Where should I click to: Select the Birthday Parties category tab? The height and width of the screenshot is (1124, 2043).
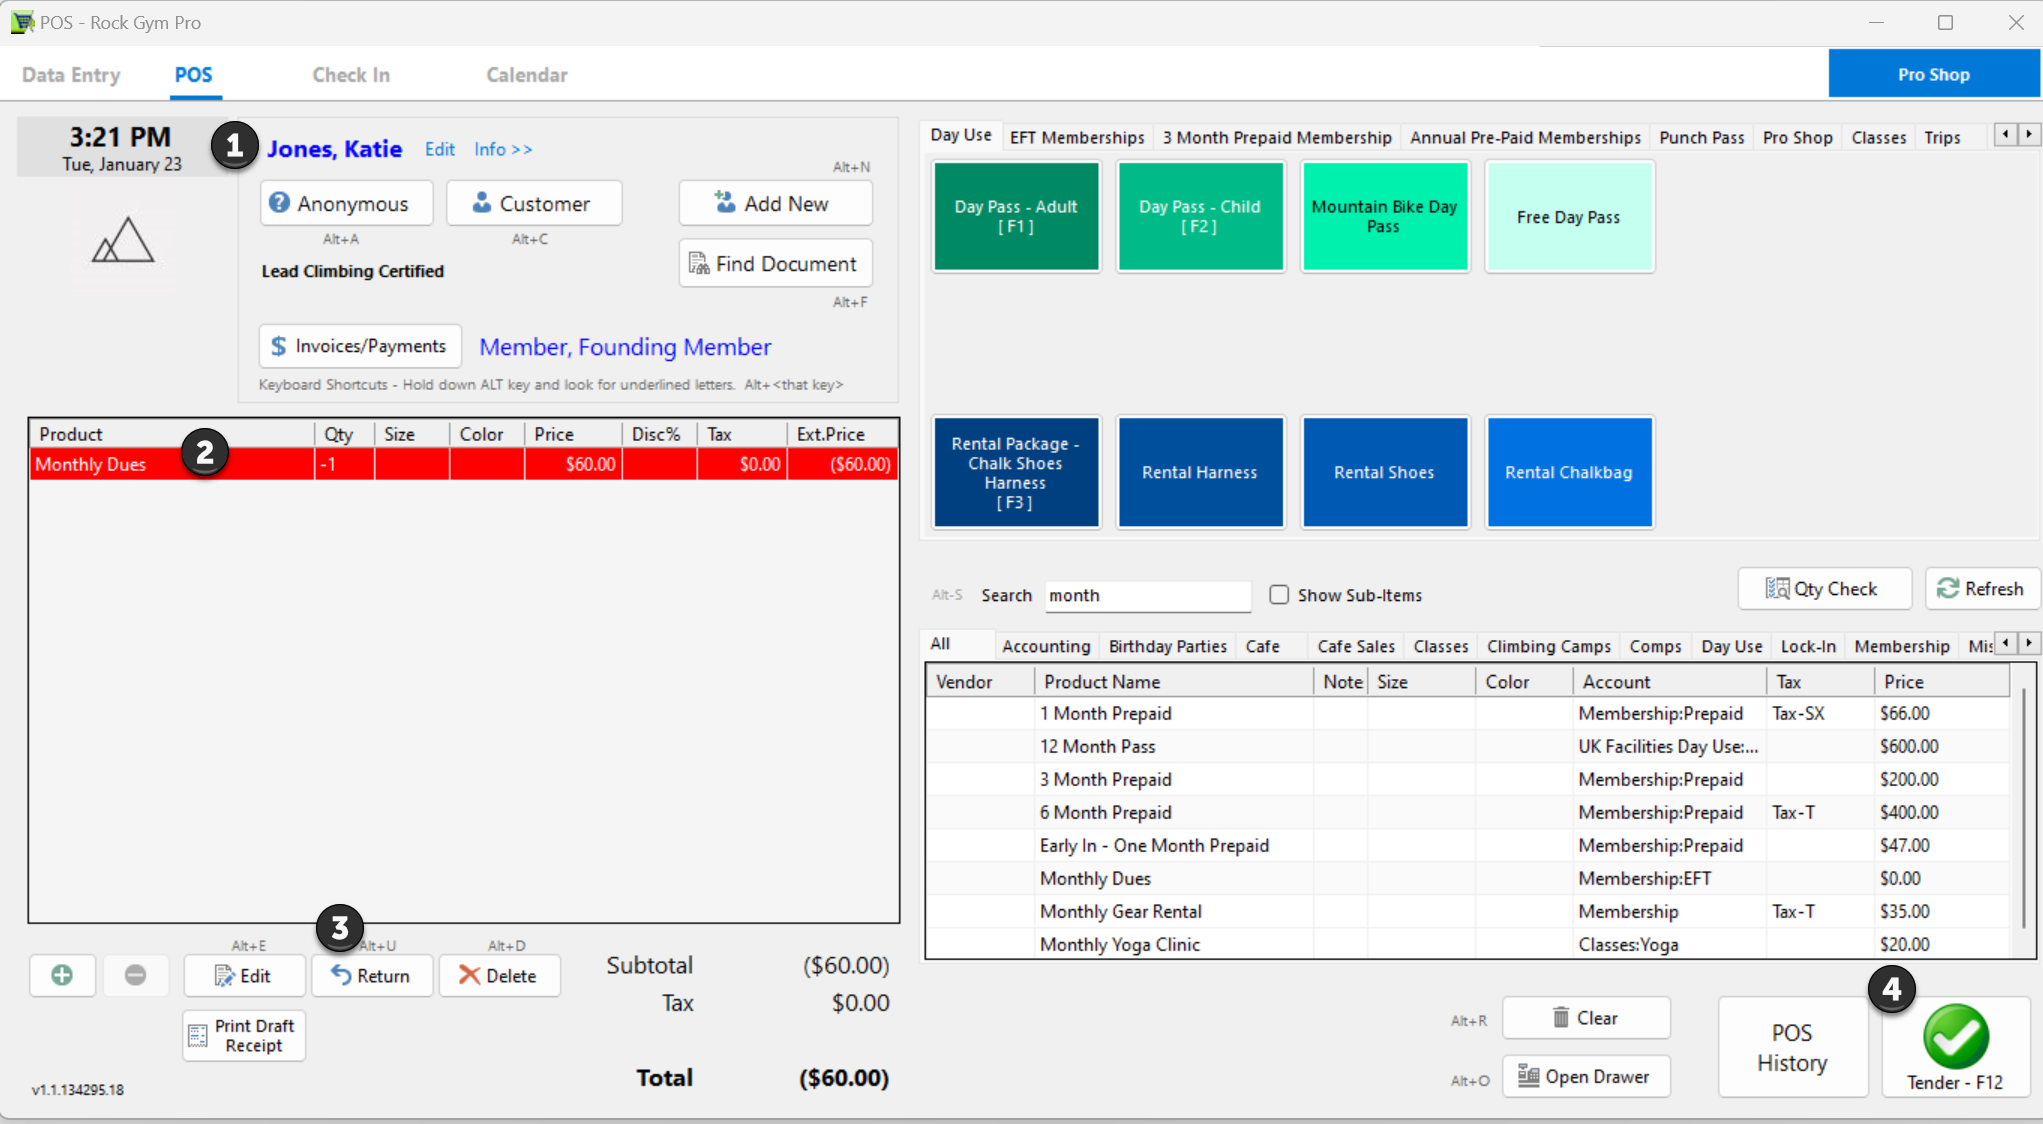click(1167, 646)
